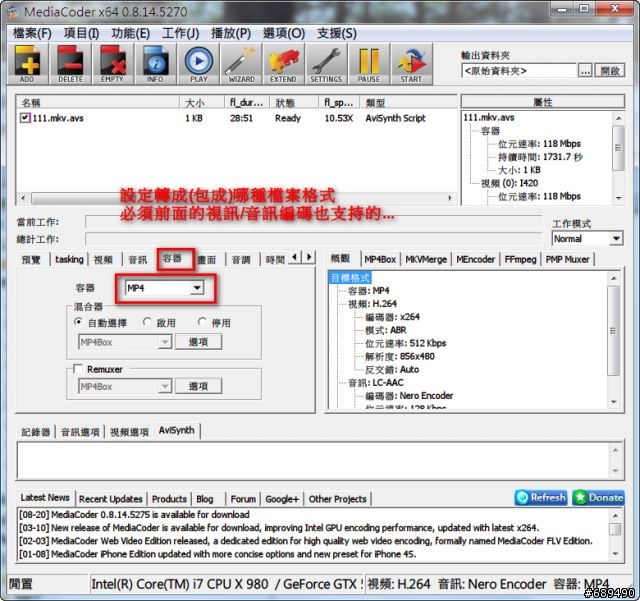
Task: Click the 混合器 選項 button
Action: click(x=198, y=342)
